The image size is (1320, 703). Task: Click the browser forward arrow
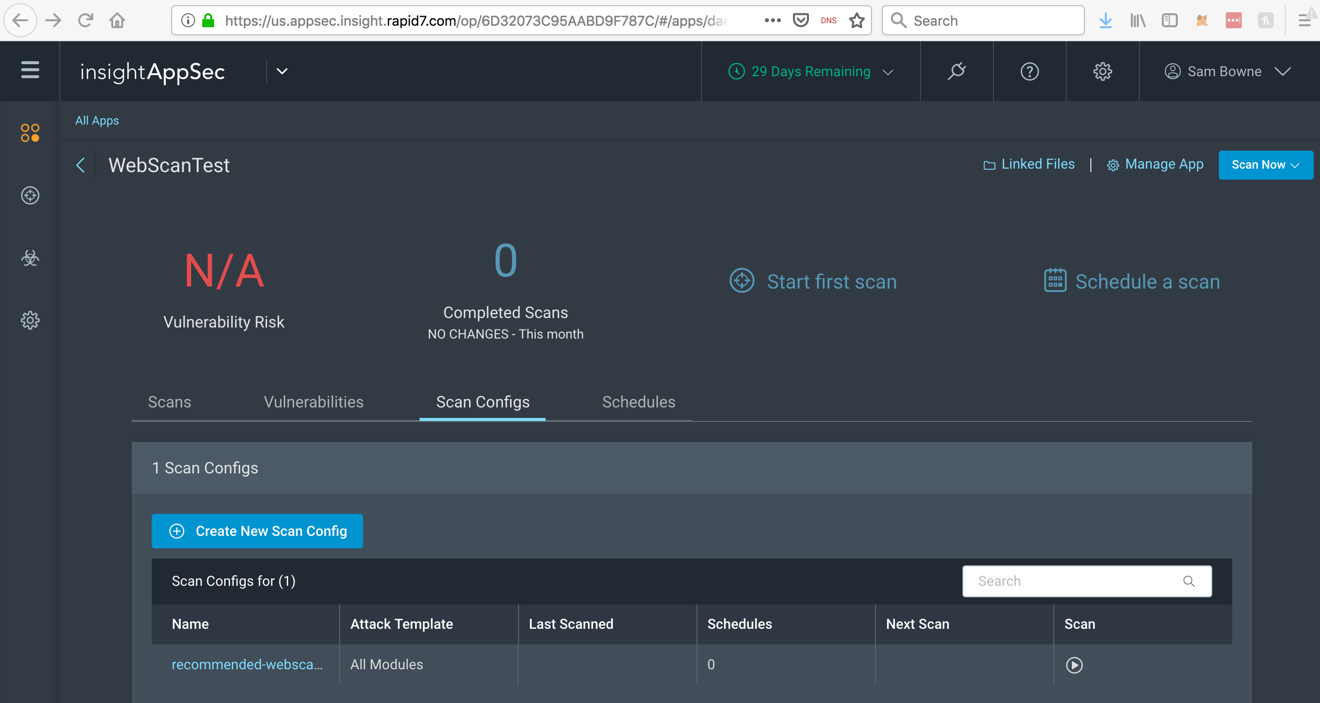(53, 20)
